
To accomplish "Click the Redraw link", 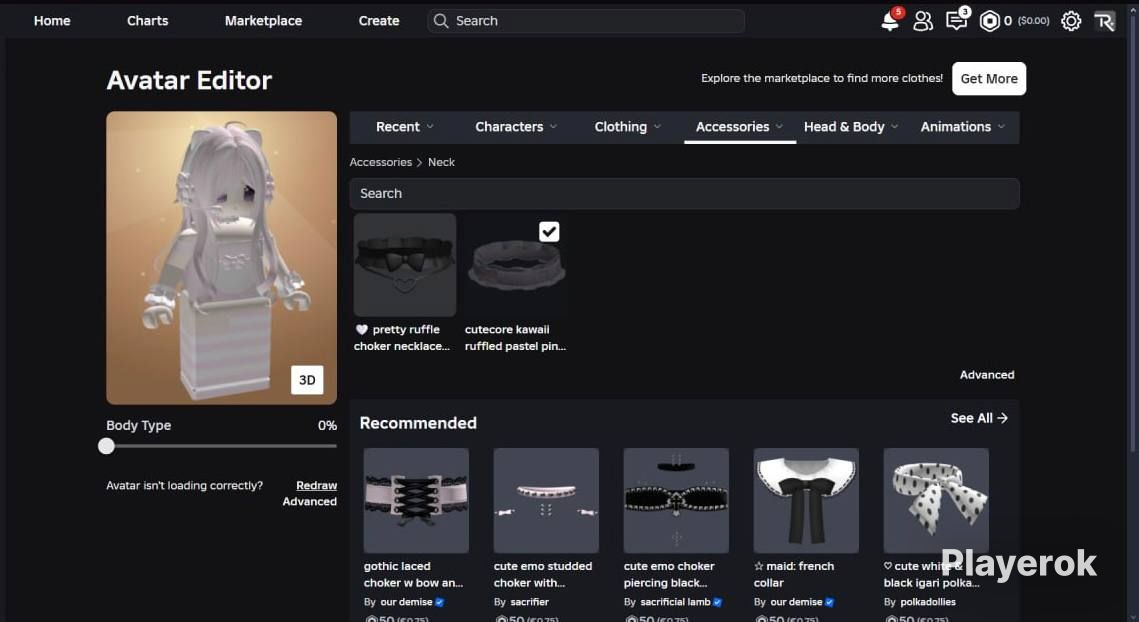I will pyautogui.click(x=316, y=485).
